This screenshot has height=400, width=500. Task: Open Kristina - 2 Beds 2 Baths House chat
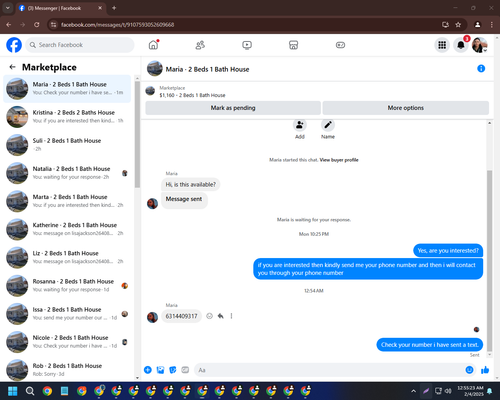(x=67, y=117)
